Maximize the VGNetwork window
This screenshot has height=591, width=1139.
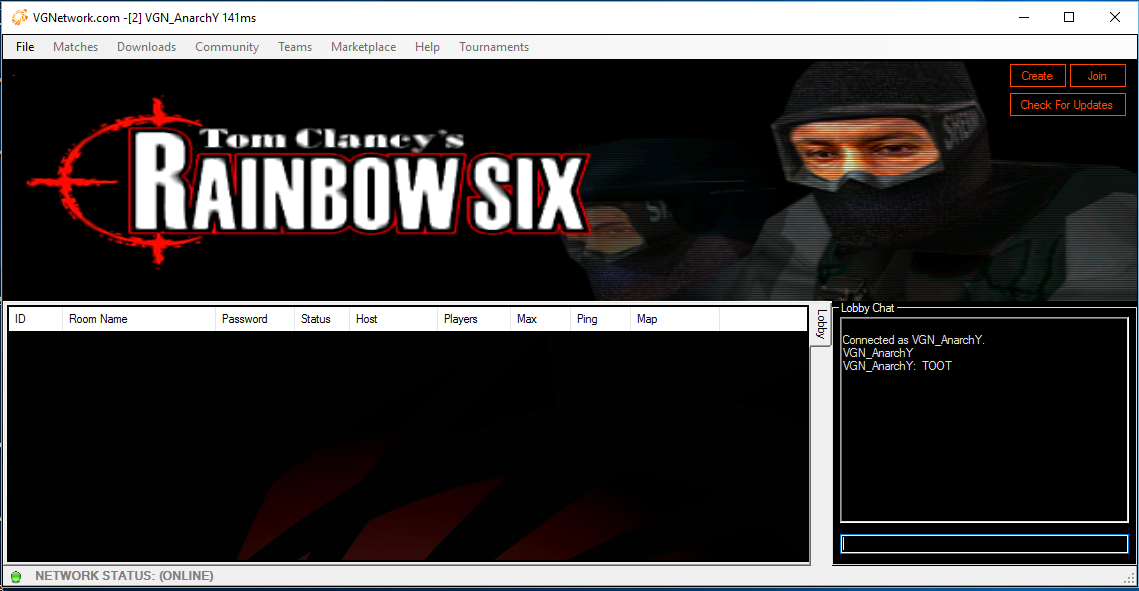pyautogui.click(x=1069, y=17)
